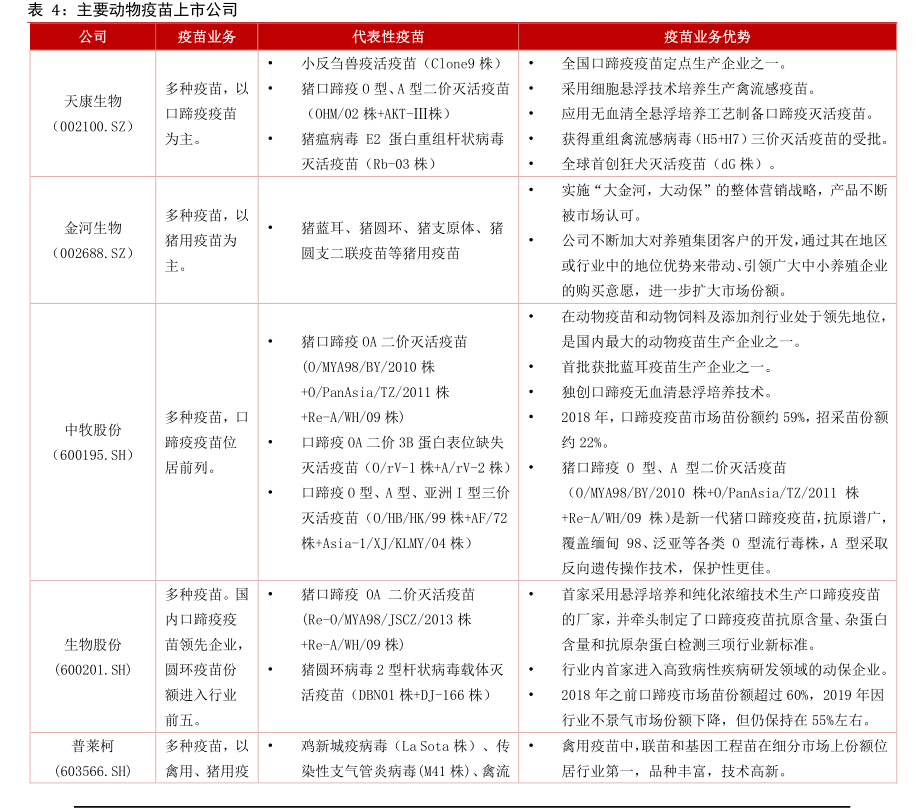Click the 小反刍兽疫活疫苗 (Clone9 株) entry
This screenshot has height=812, width=916.
coord(401,63)
